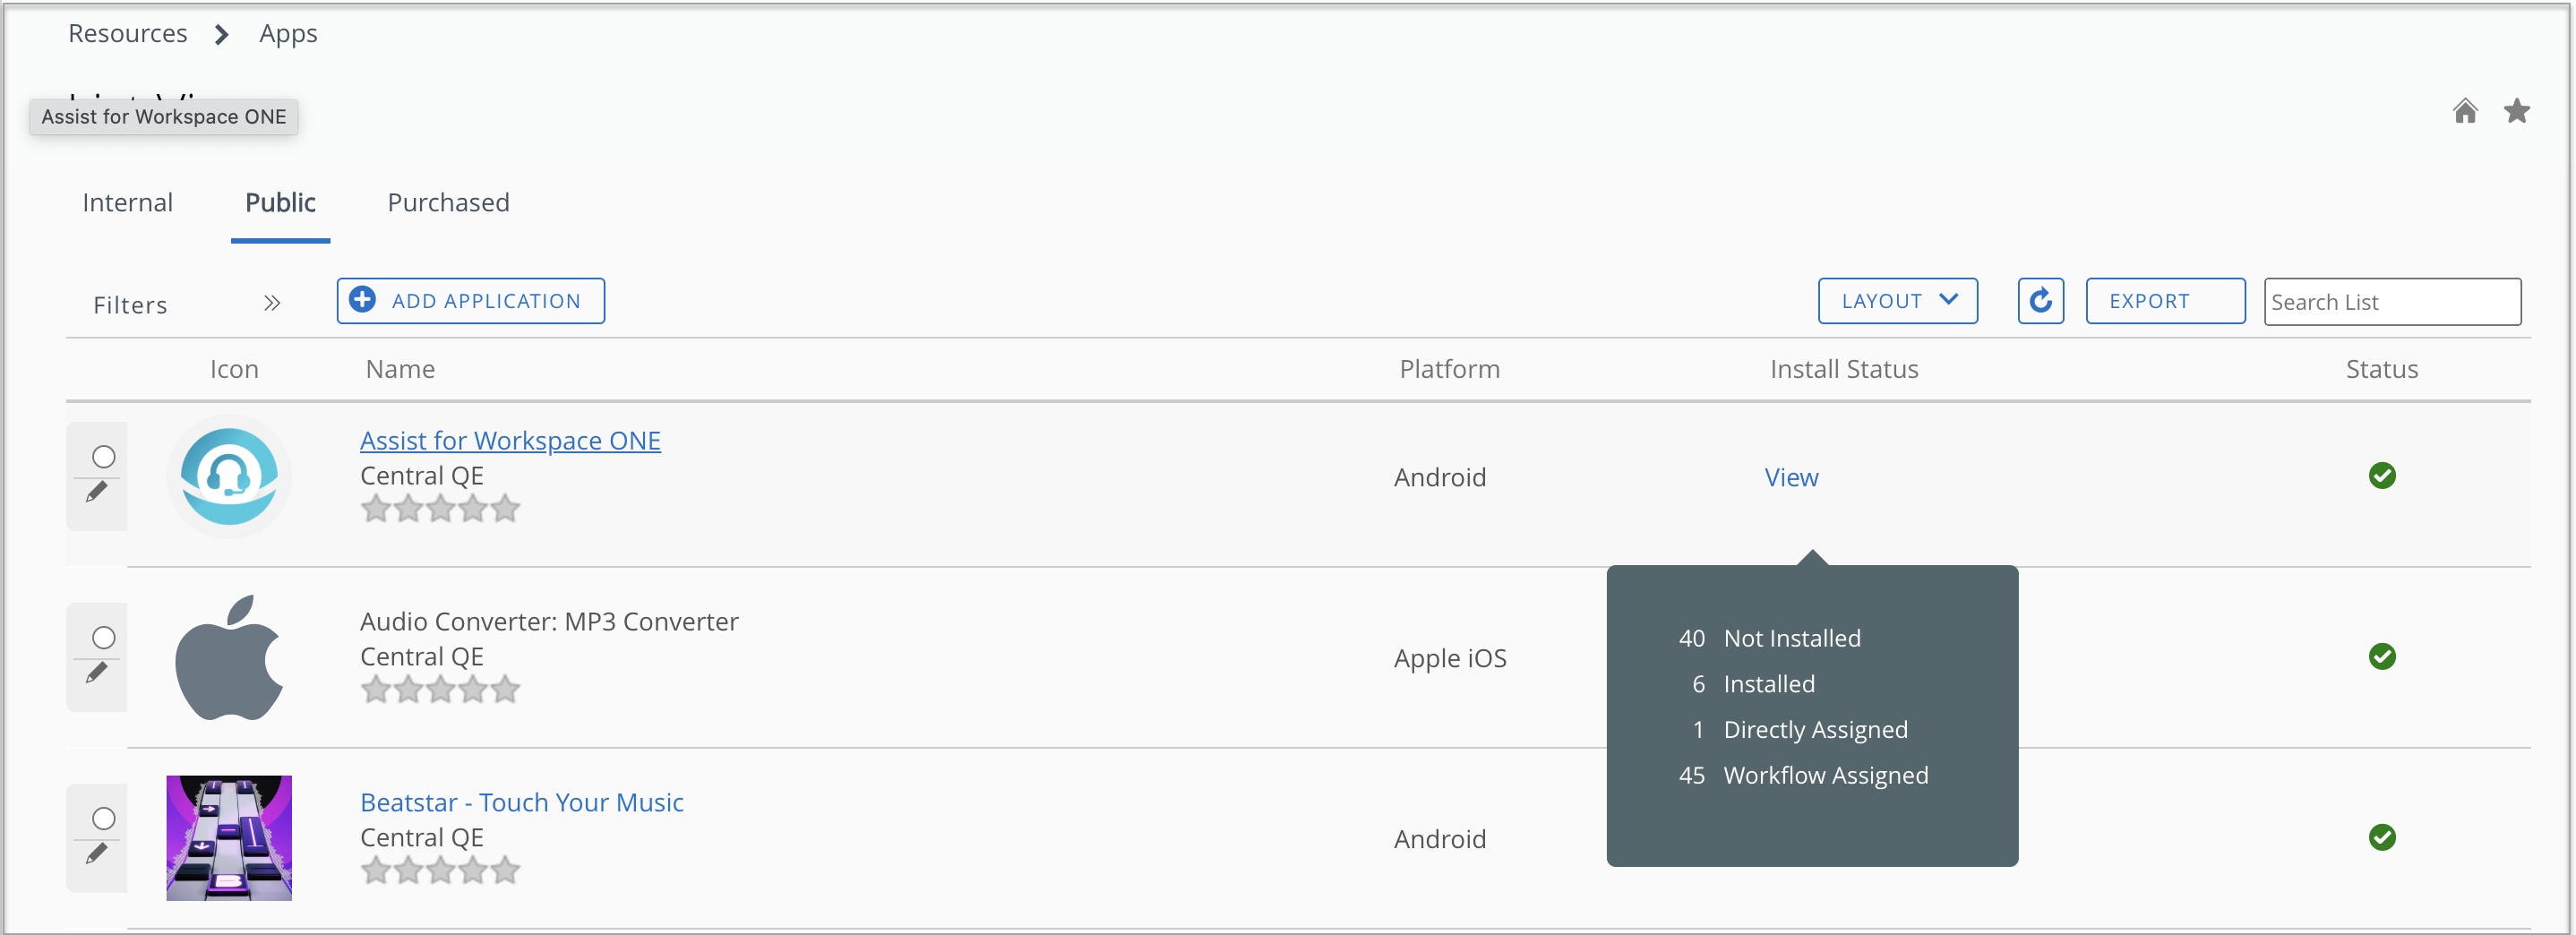Click the Beatstar app icon thumbnail

pyautogui.click(x=229, y=838)
